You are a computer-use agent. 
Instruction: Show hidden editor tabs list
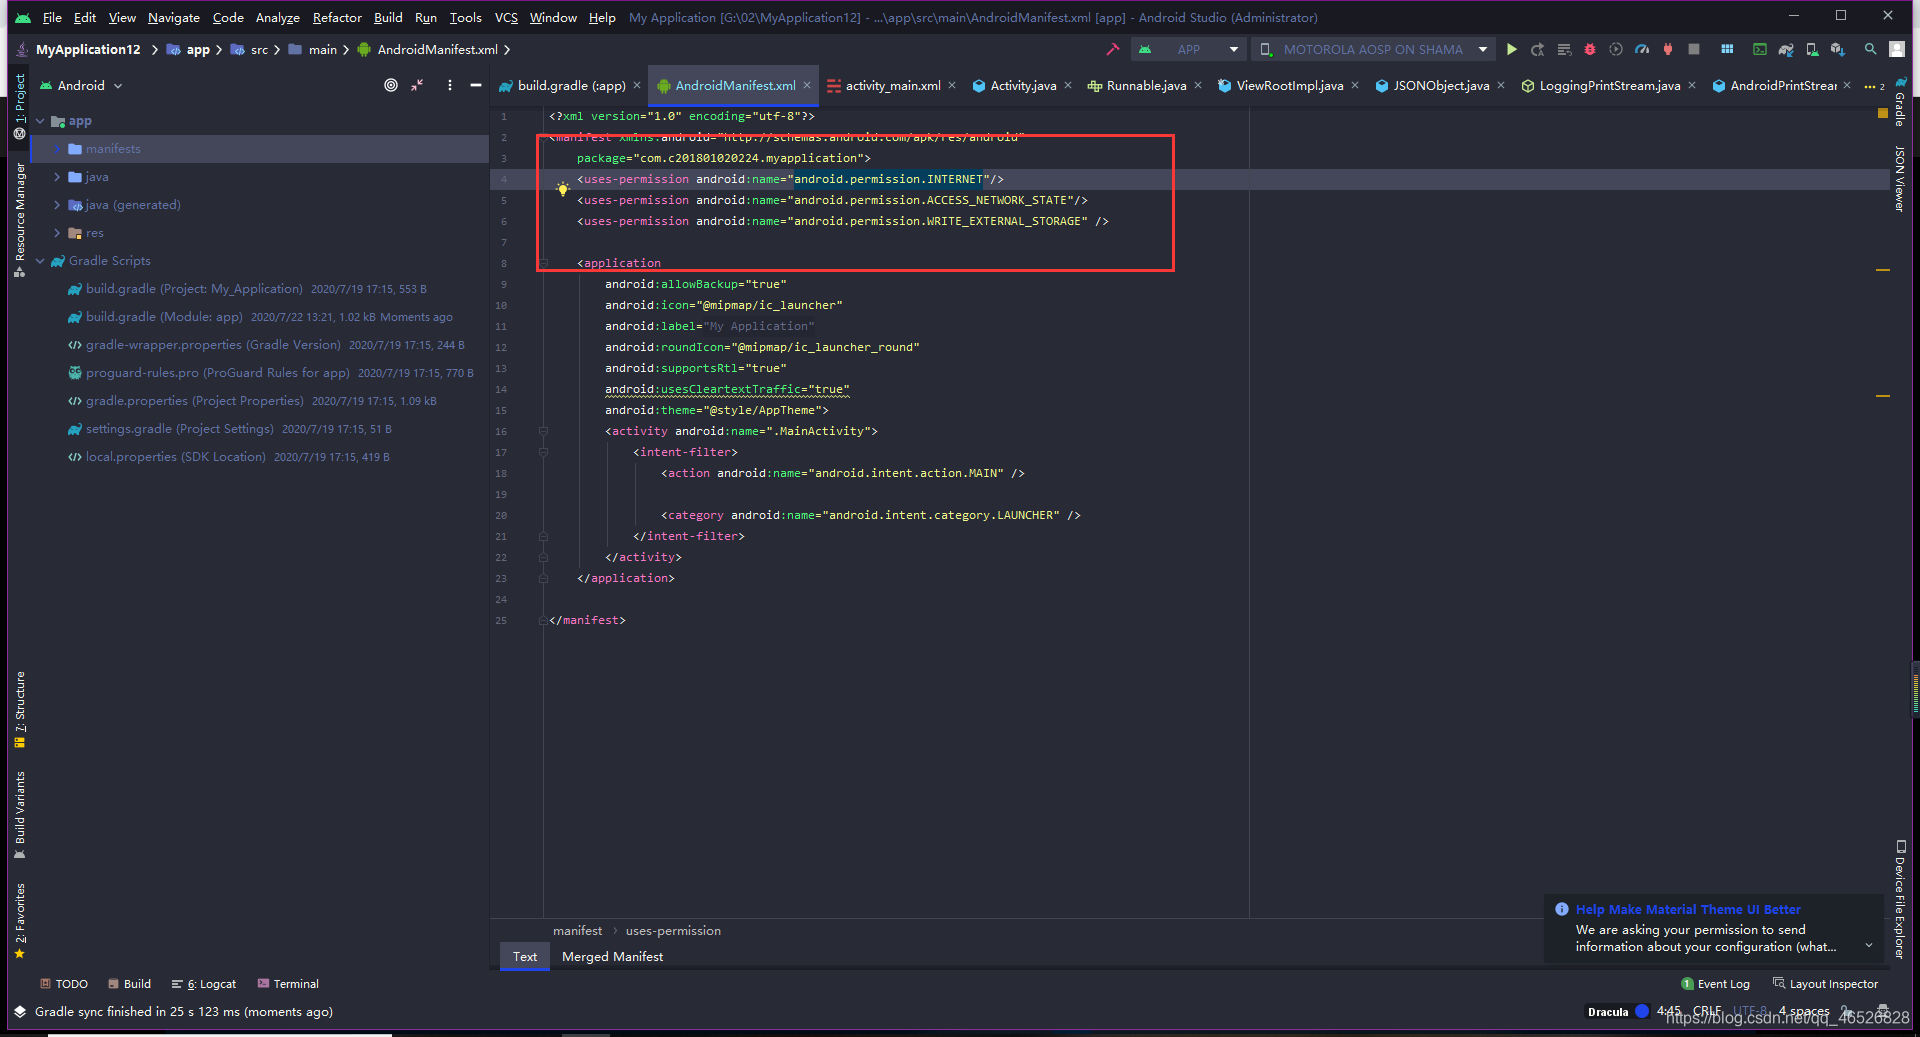(1874, 86)
